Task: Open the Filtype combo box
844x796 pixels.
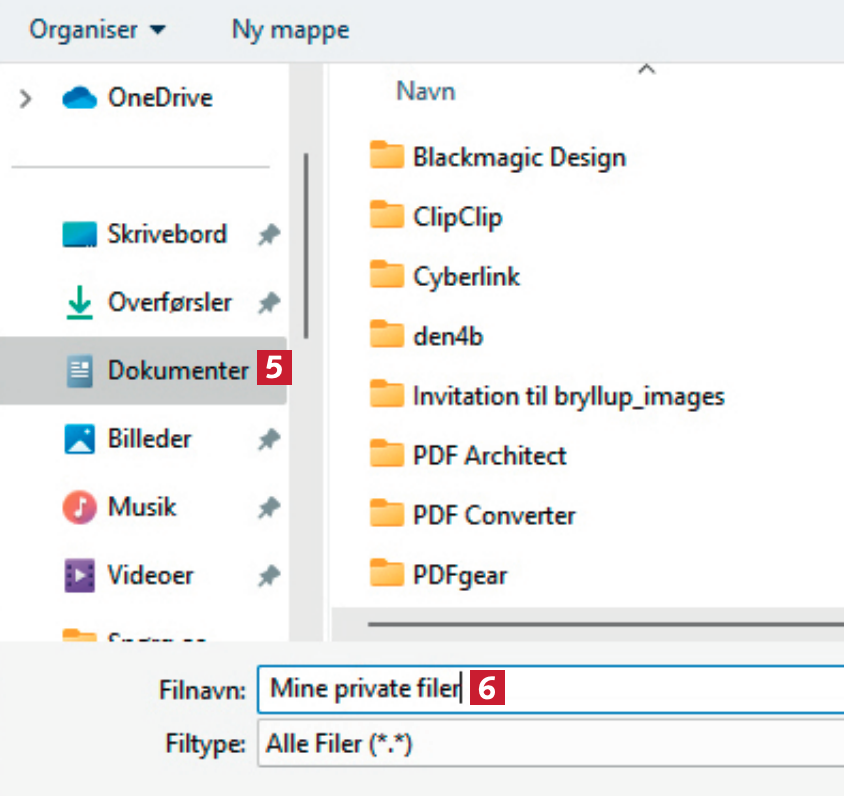Action: [x=550, y=744]
